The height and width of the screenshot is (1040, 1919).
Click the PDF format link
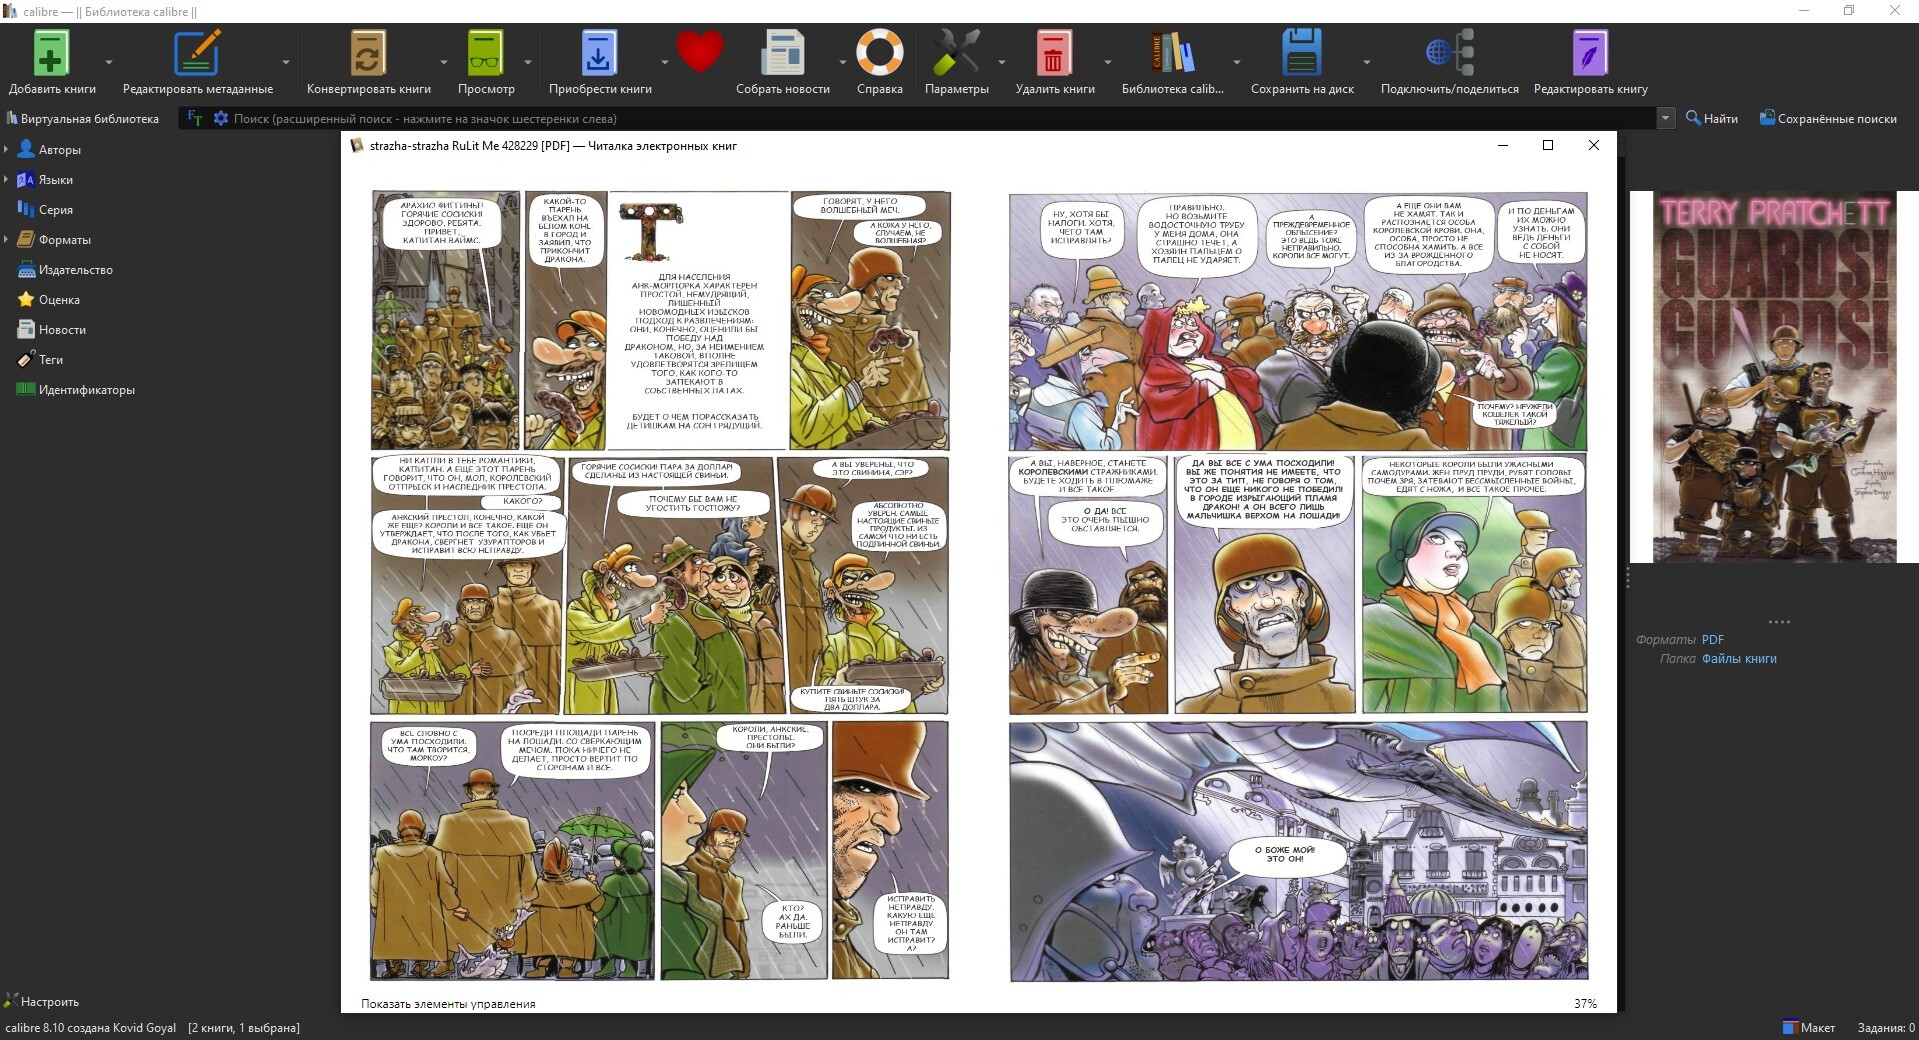[1712, 640]
